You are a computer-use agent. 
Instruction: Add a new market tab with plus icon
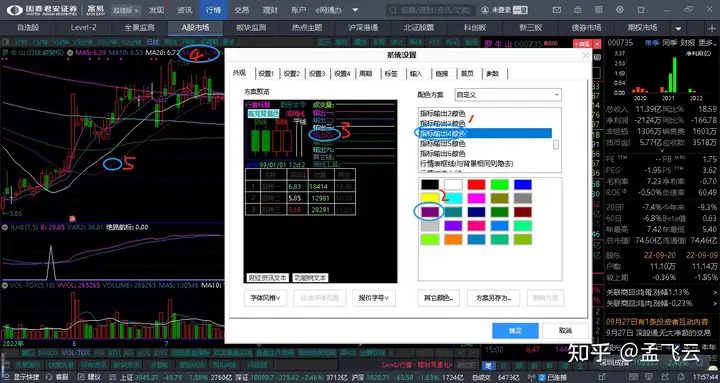click(x=712, y=28)
